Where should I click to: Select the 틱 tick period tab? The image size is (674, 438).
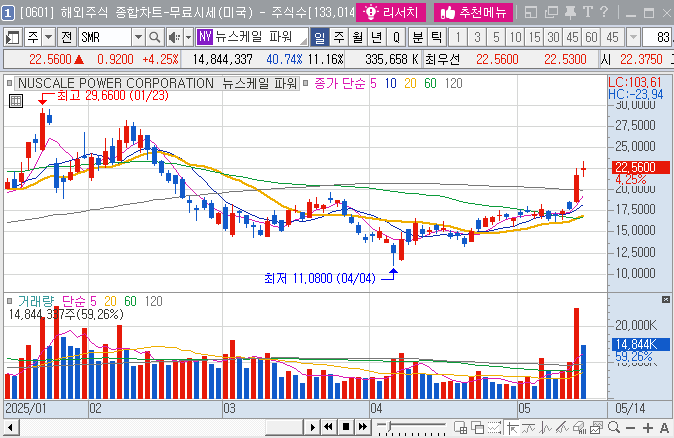point(436,38)
